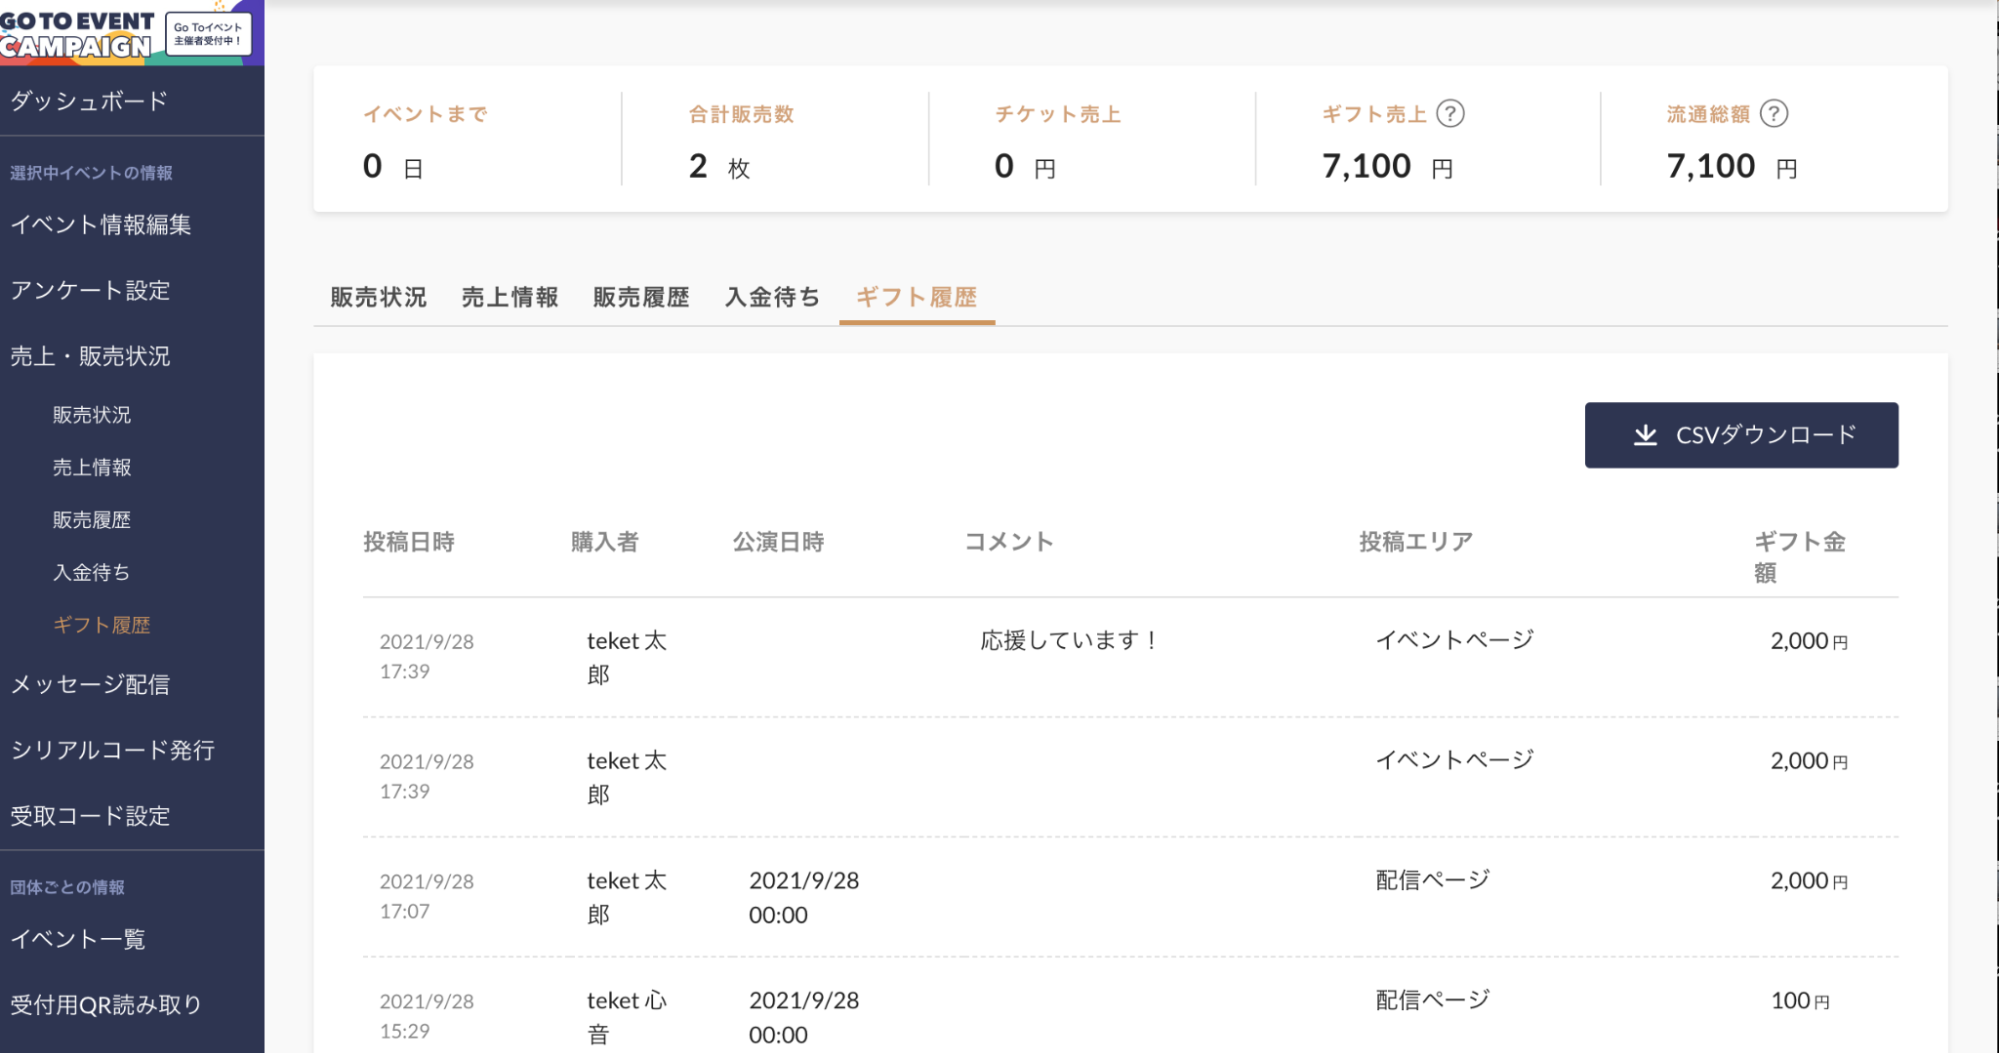
Task: Click the help icon beside 流通総額
Action: (x=1774, y=114)
